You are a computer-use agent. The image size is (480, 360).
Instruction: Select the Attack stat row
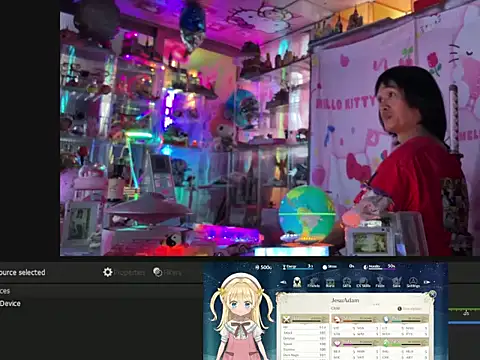pos(304,333)
